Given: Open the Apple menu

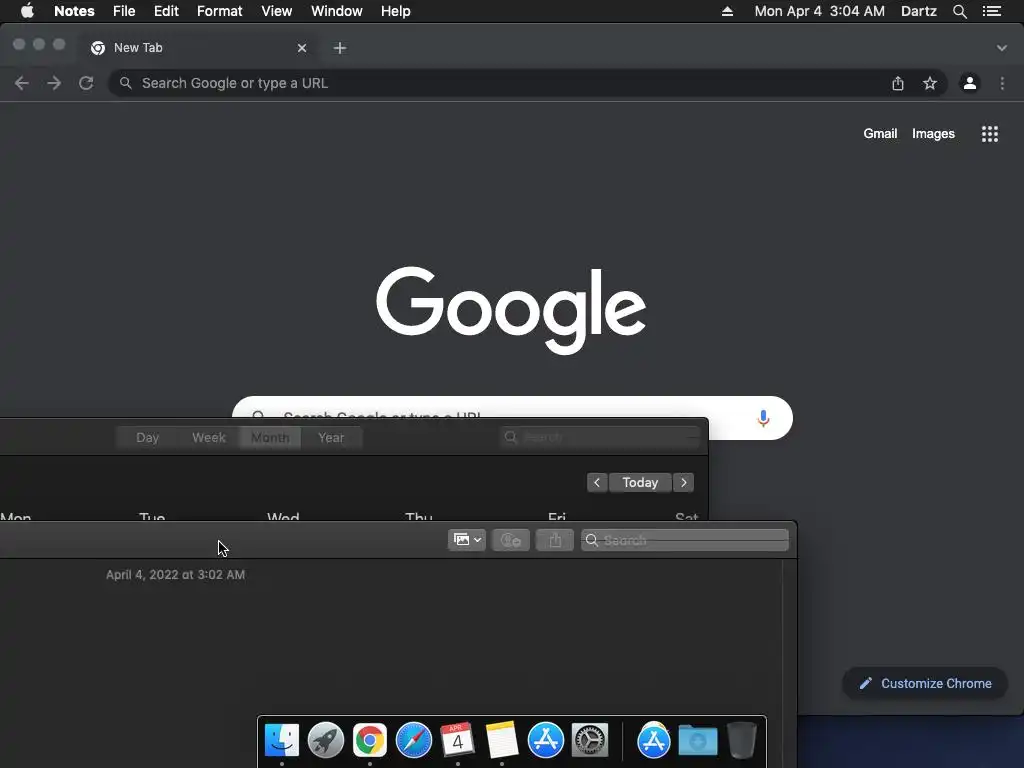Looking at the screenshot, I should coord(27,11).
